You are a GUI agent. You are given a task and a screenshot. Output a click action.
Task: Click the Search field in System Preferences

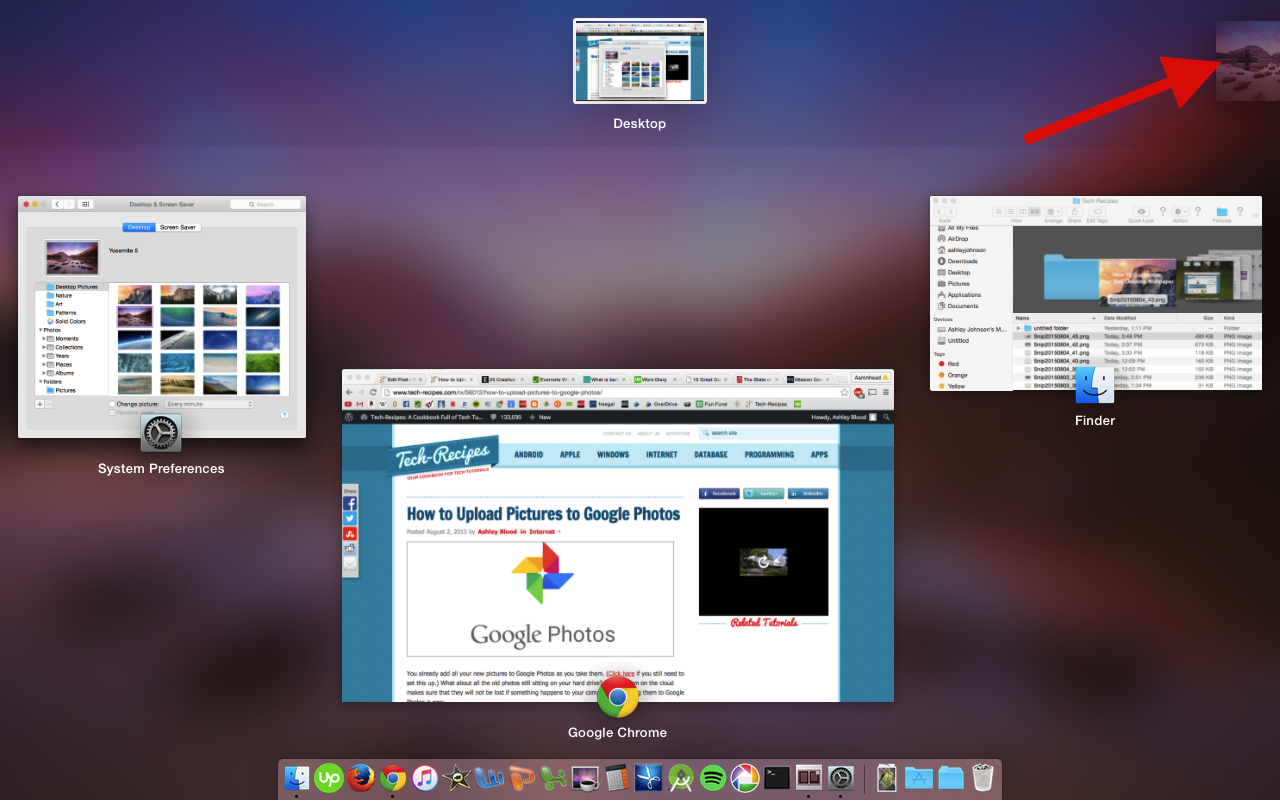[265, 204]
